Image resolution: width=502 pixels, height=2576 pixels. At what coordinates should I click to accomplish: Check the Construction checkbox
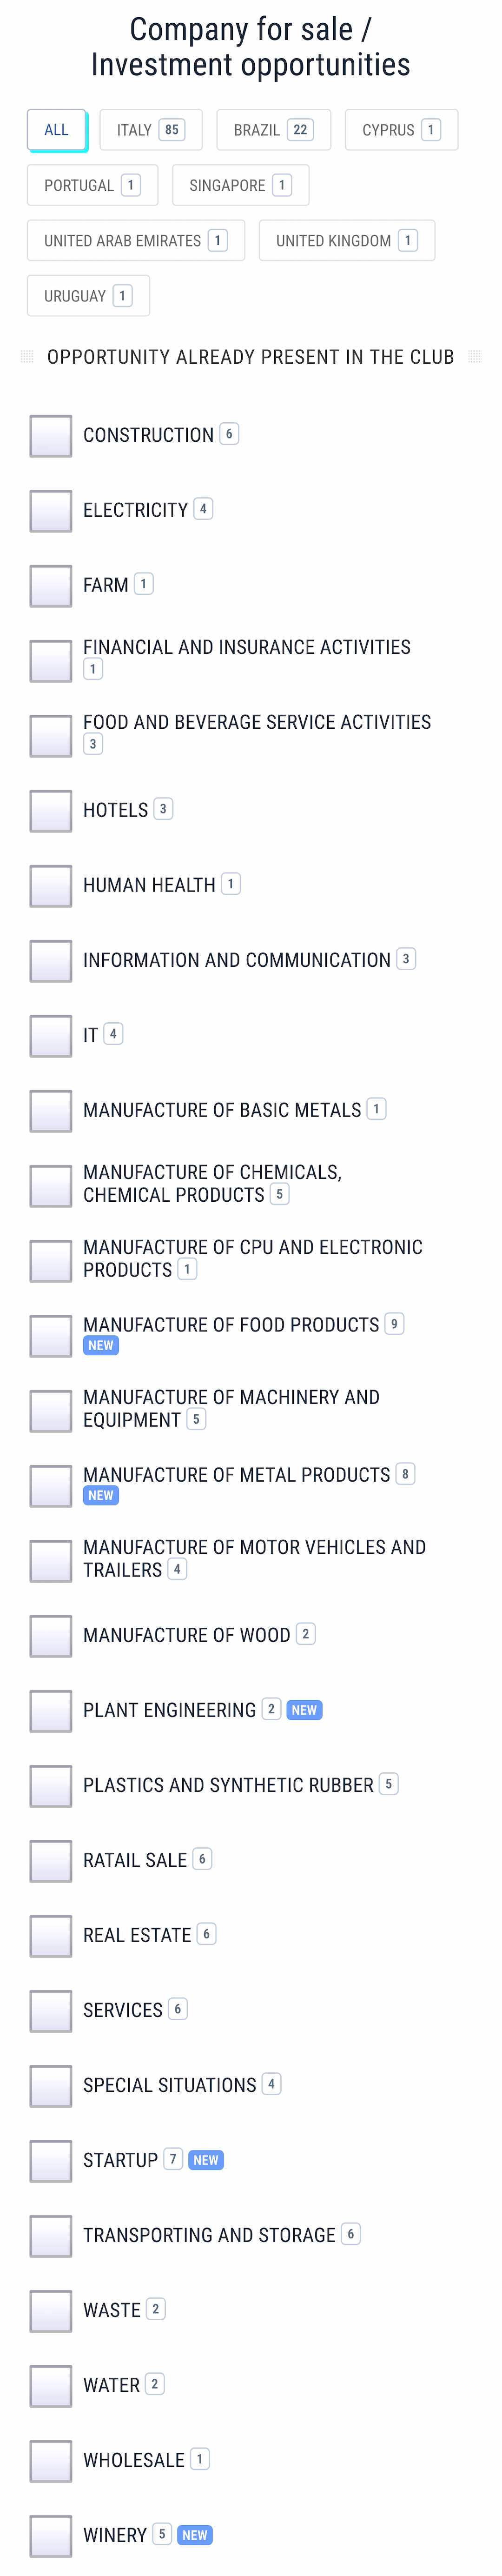[50, 436]
